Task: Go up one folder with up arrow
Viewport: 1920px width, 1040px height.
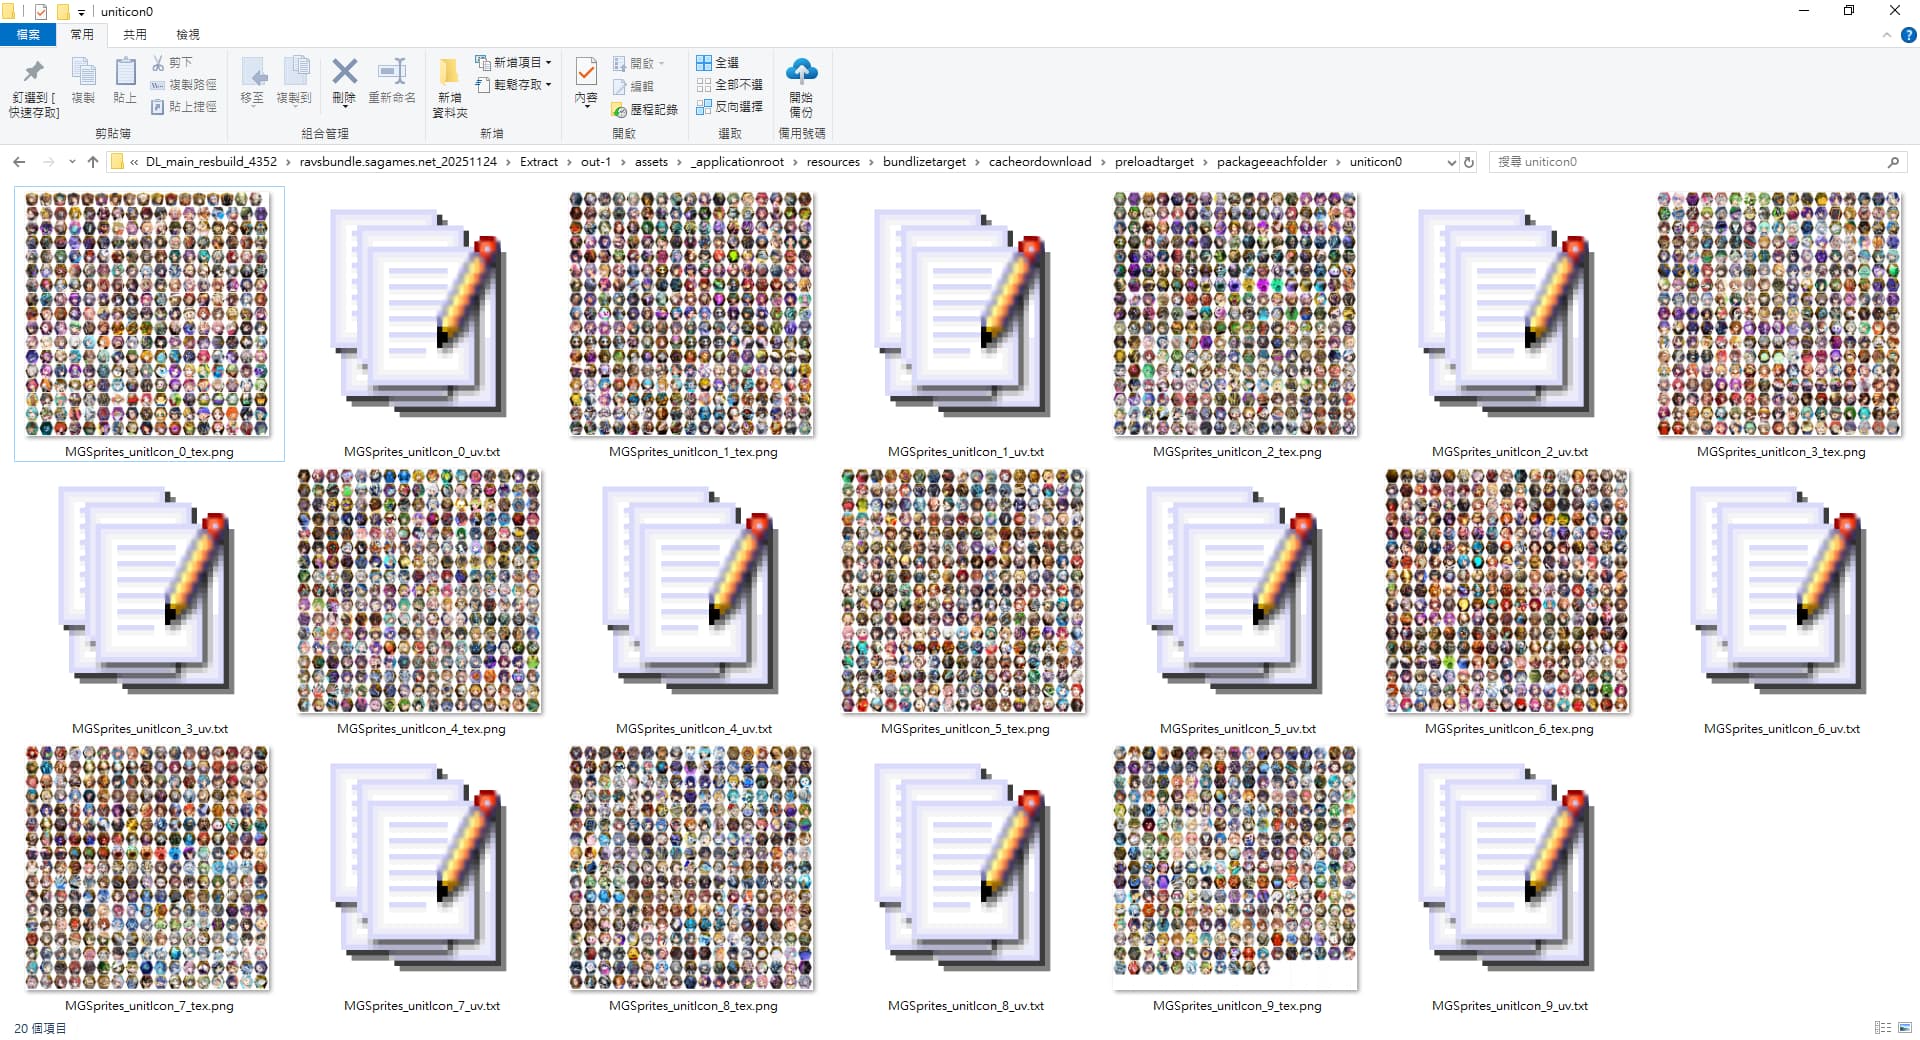Action: pos(93,162)
